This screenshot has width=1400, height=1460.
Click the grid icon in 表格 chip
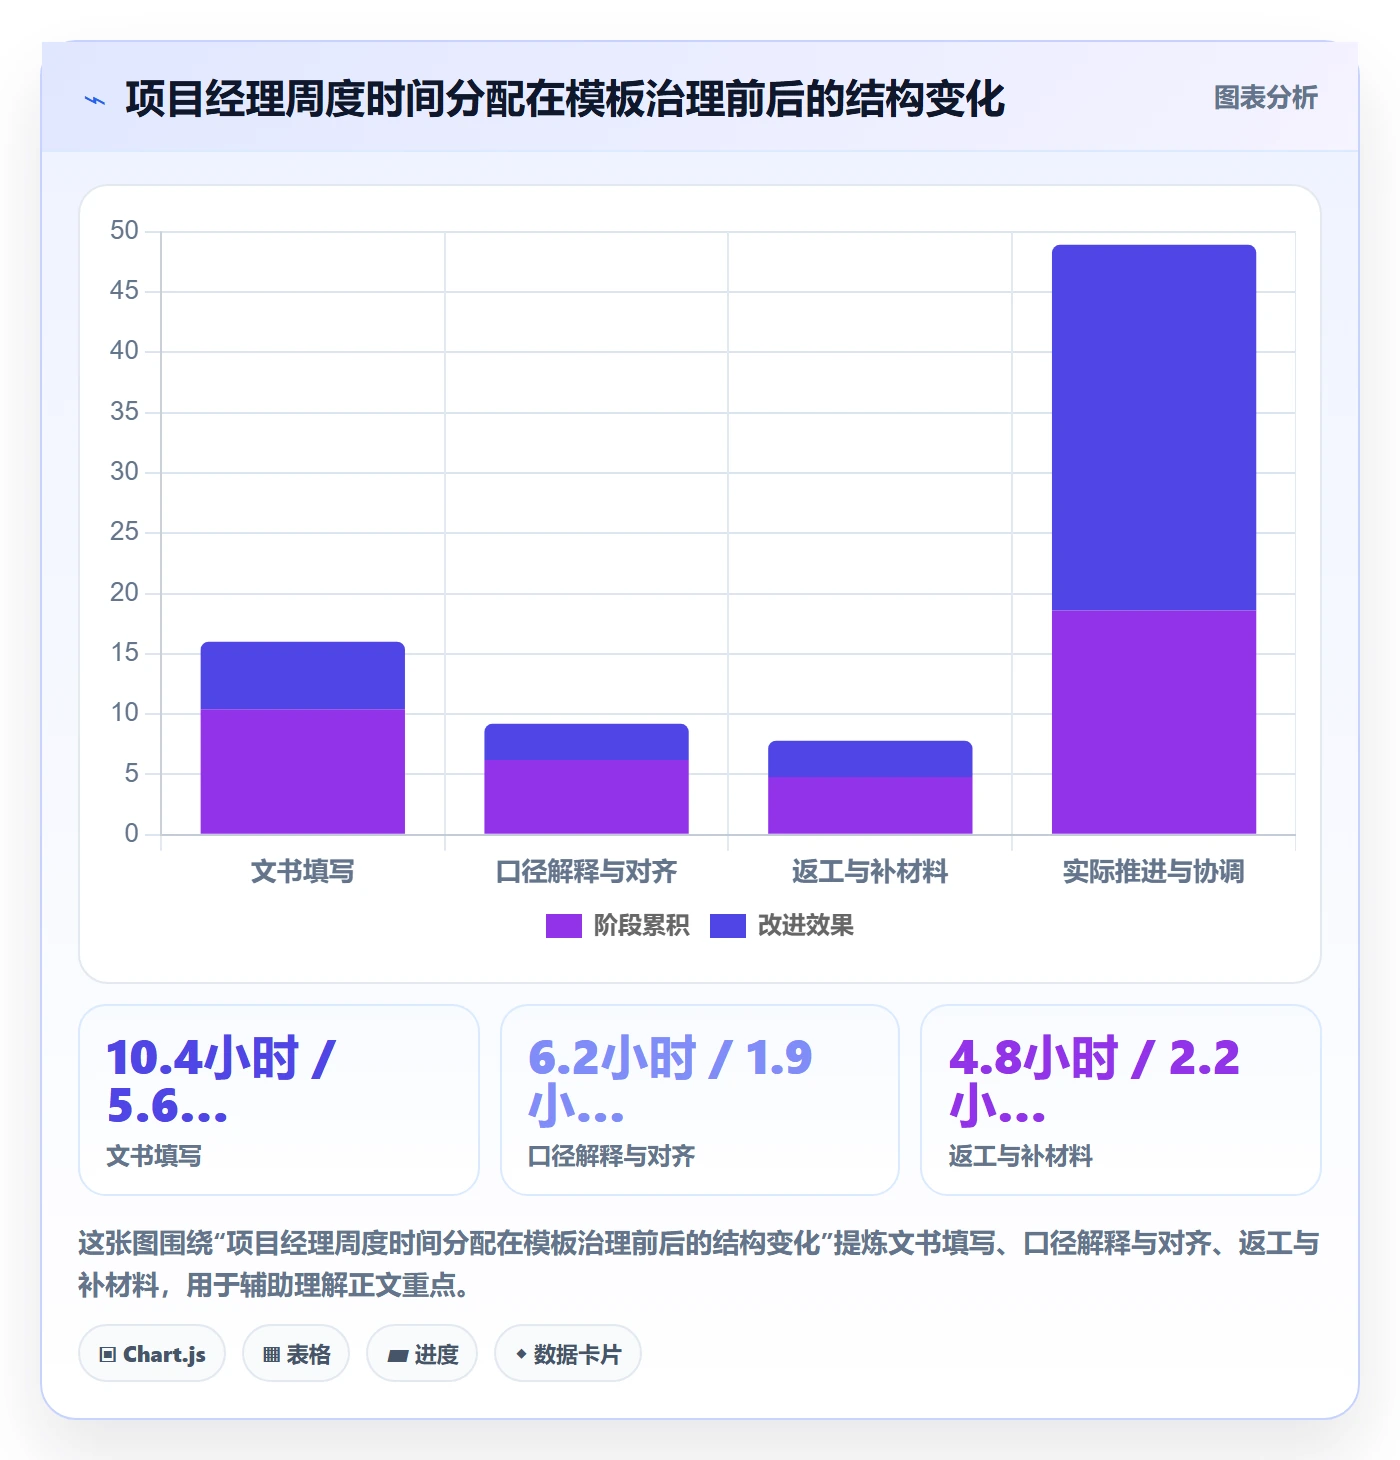click(272, 1355)
